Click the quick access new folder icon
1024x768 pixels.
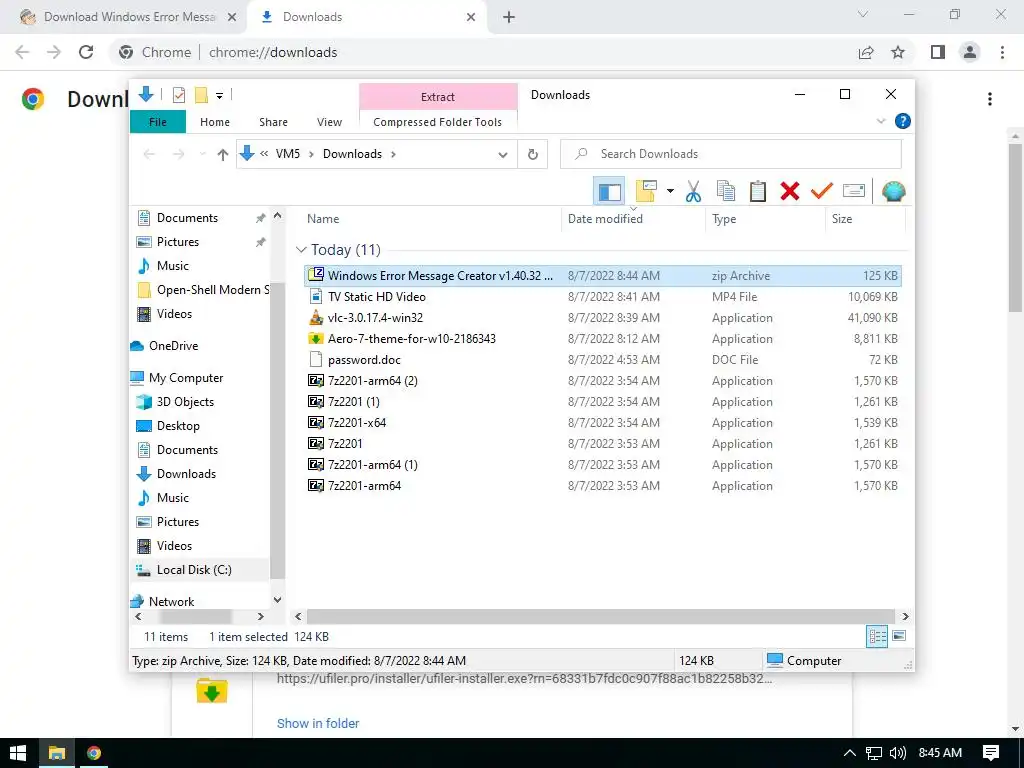coord(201,95)
